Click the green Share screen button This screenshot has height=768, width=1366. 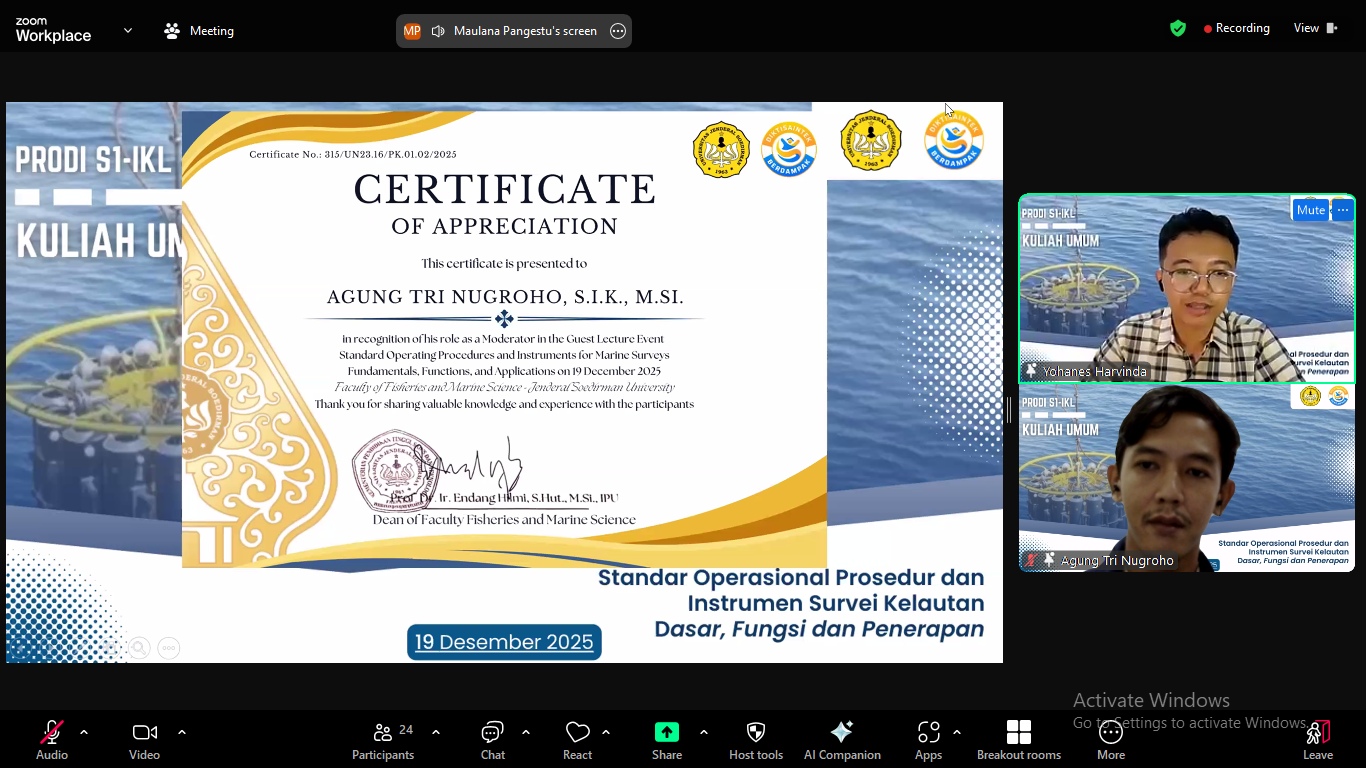pyautogui.click(x=667, y=739)
